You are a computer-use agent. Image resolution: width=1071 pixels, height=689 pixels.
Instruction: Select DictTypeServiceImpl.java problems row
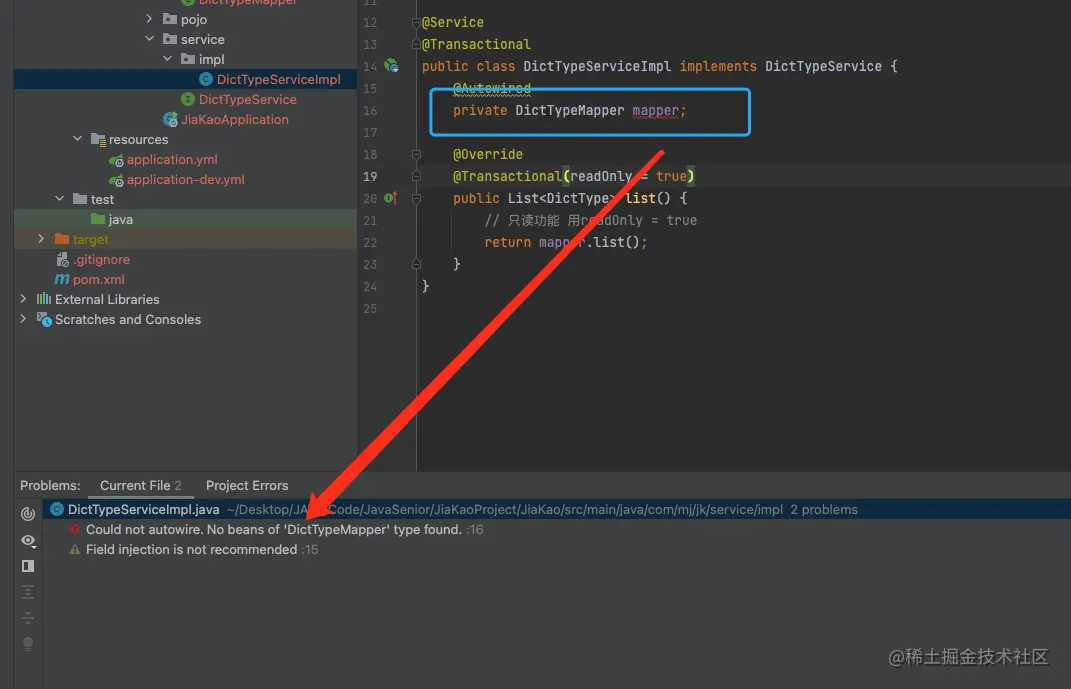point(557,509)
